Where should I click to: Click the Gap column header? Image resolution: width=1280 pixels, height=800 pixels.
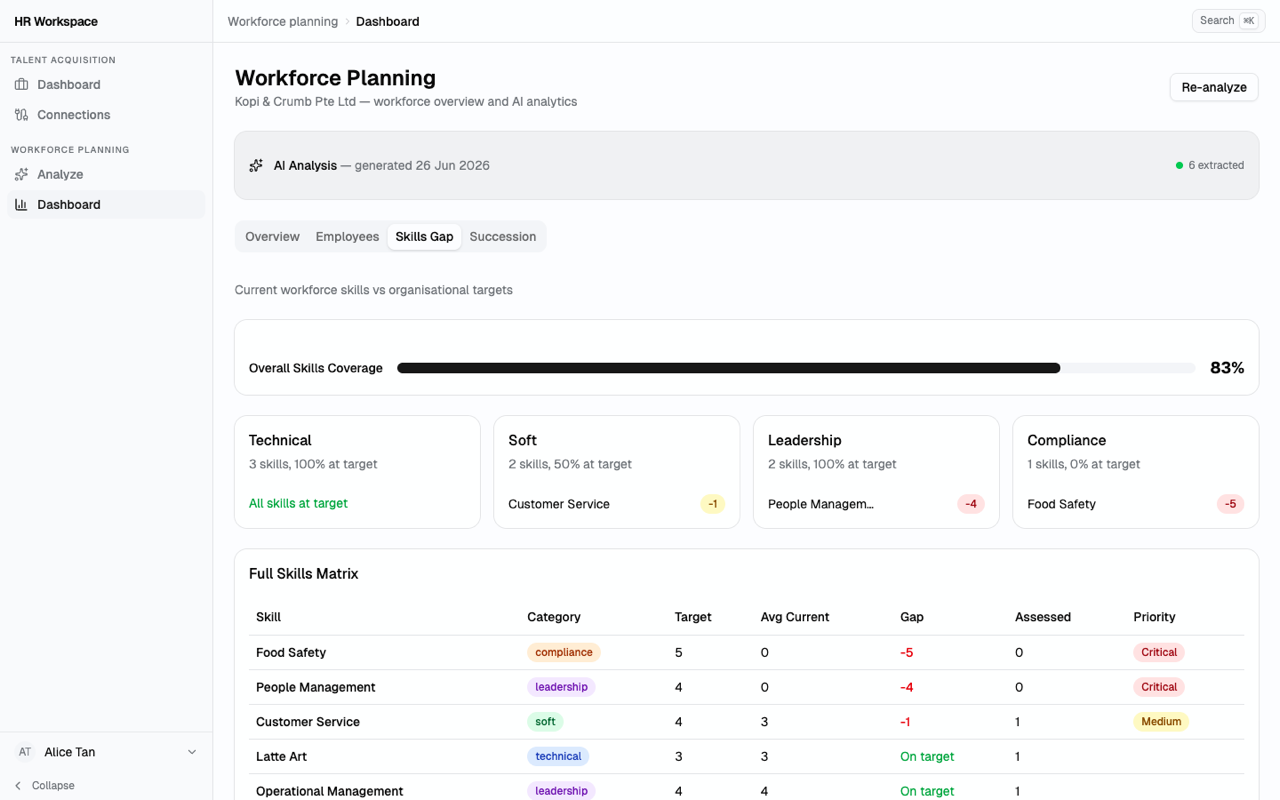[912, 617]
